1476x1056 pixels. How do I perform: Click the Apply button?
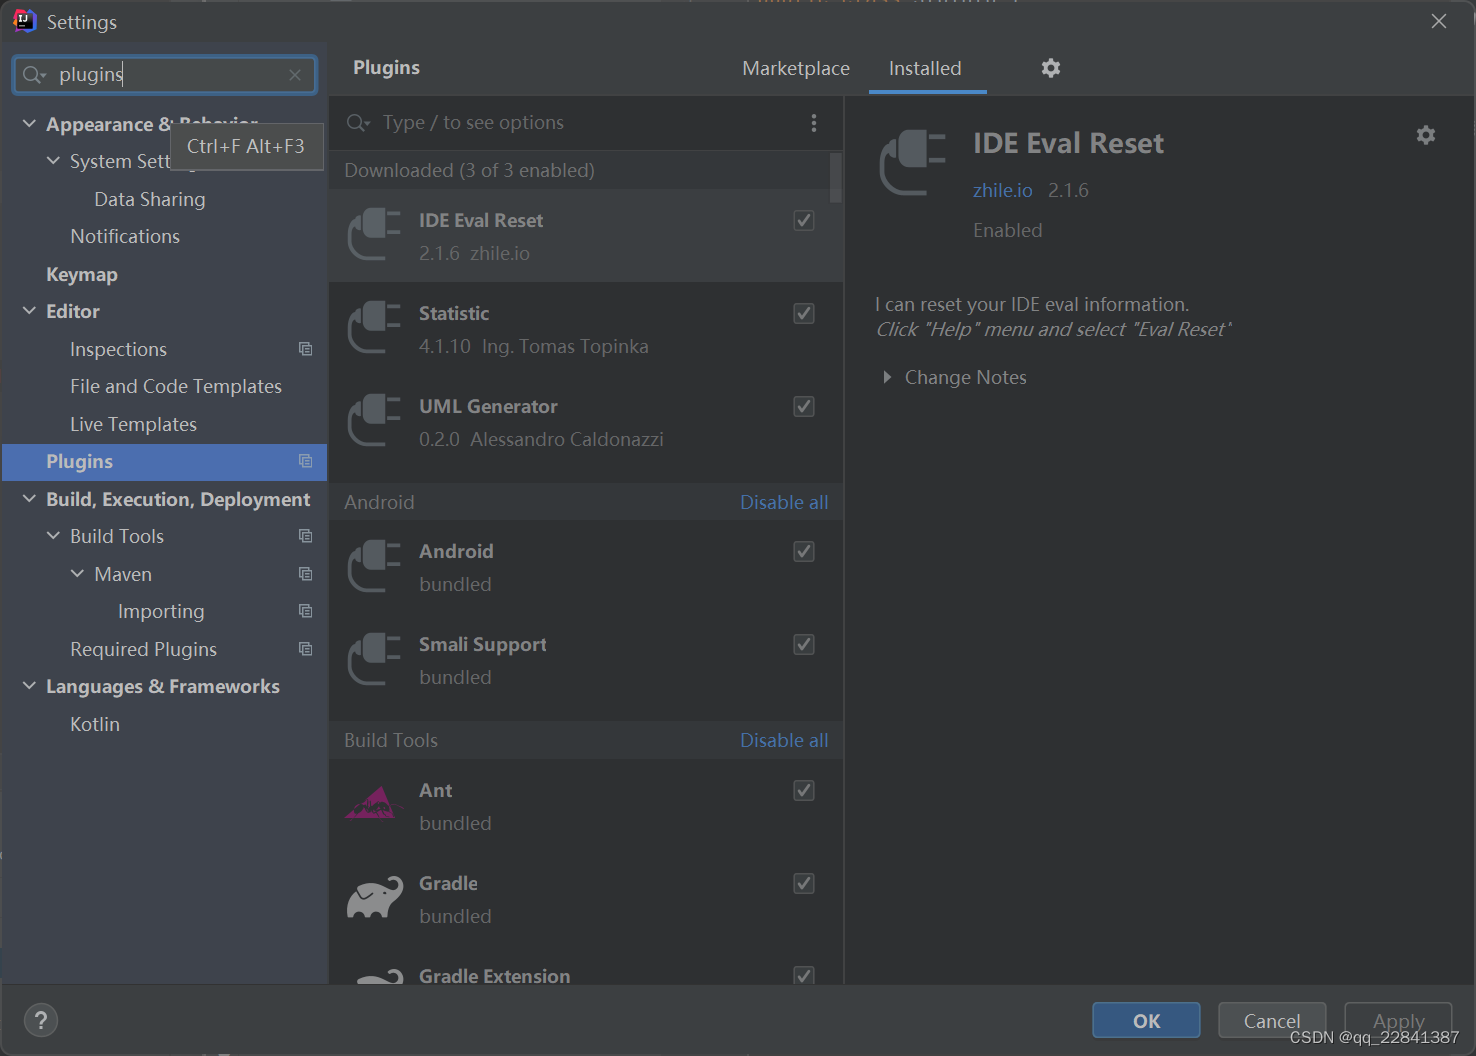pos(1398,1020)
